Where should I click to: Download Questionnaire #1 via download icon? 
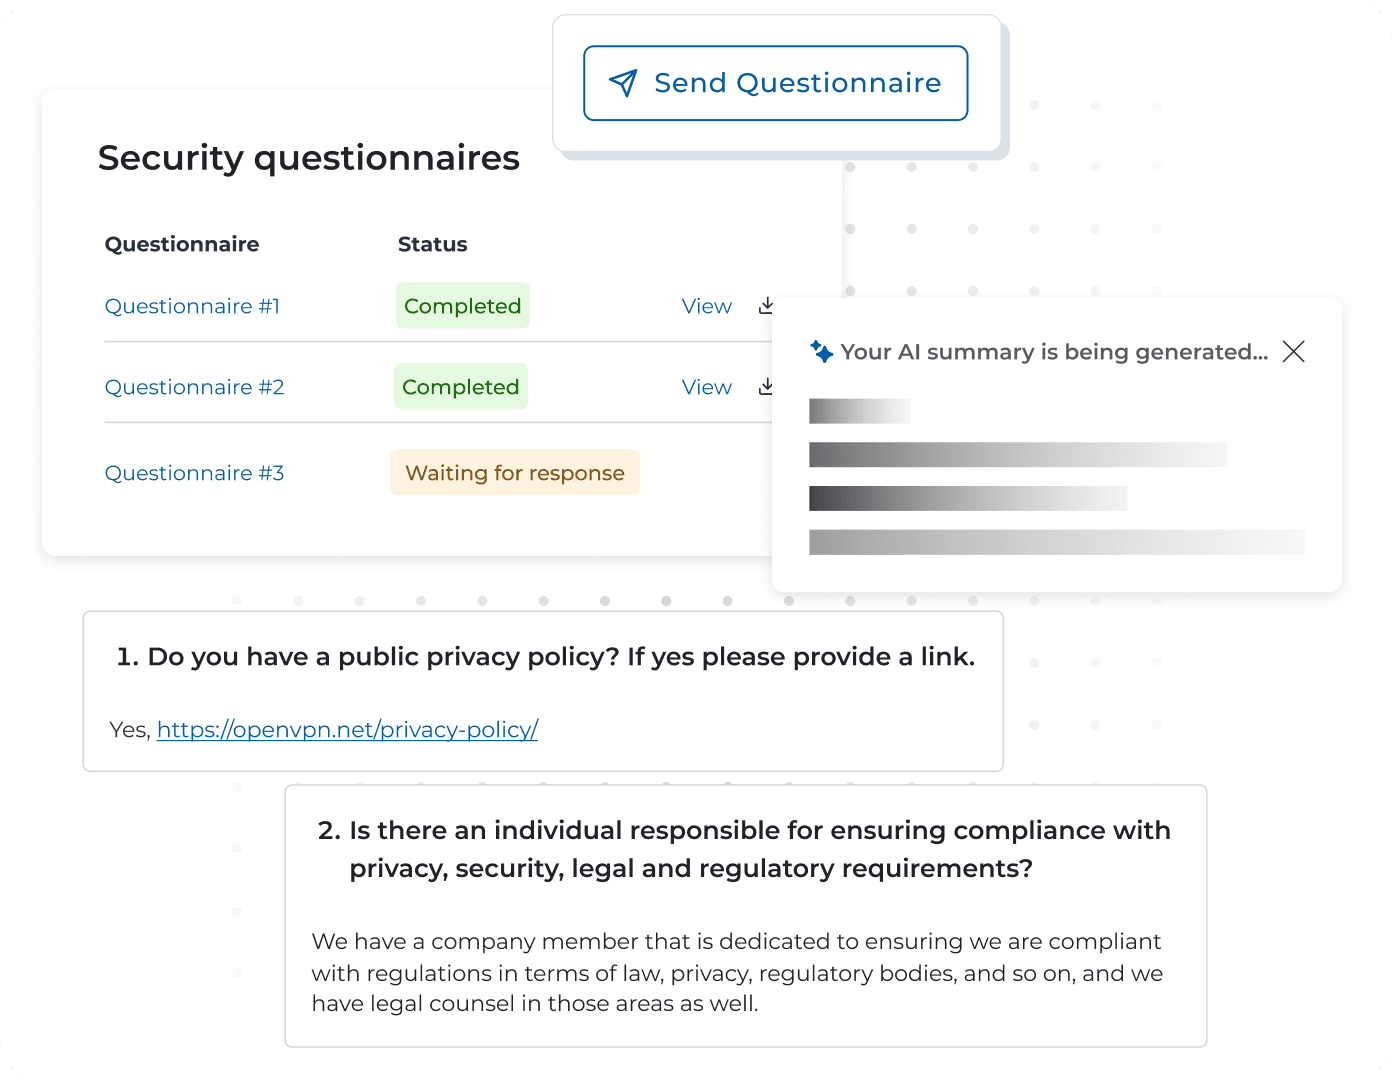coord(765,305)
